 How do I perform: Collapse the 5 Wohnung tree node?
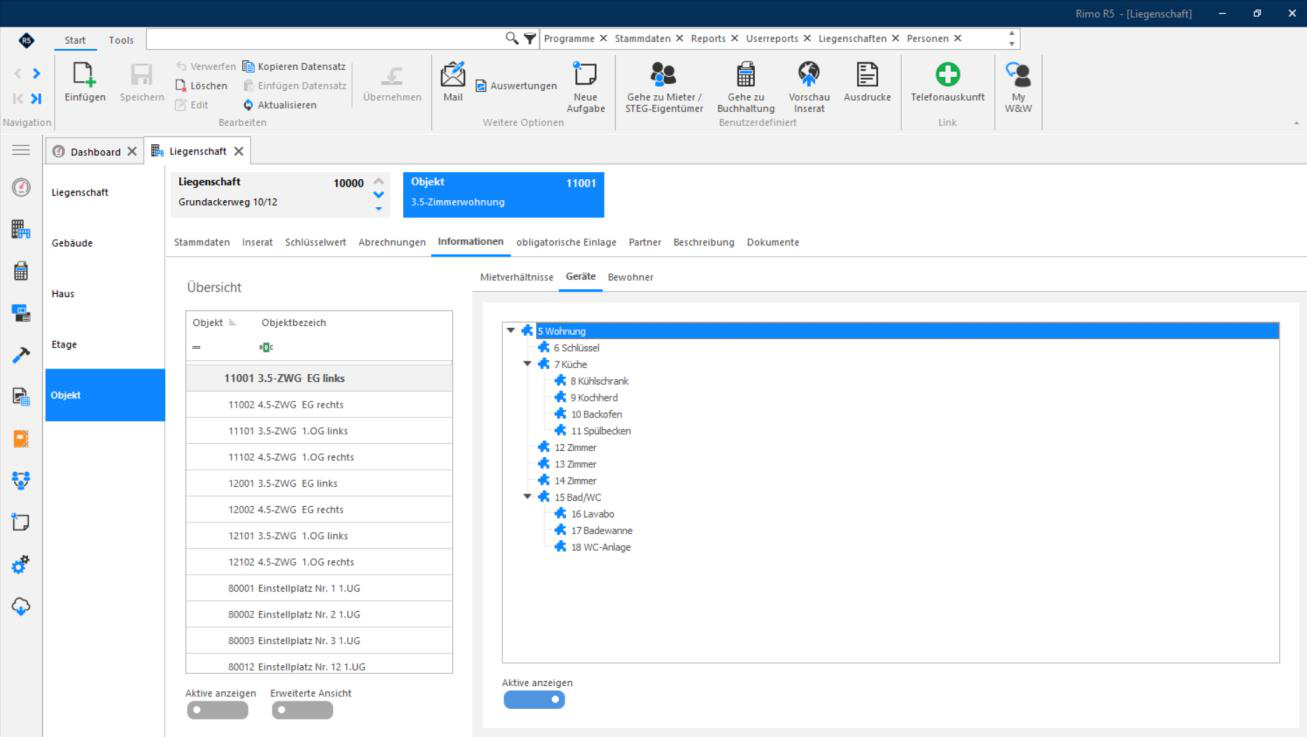point(512,331)
